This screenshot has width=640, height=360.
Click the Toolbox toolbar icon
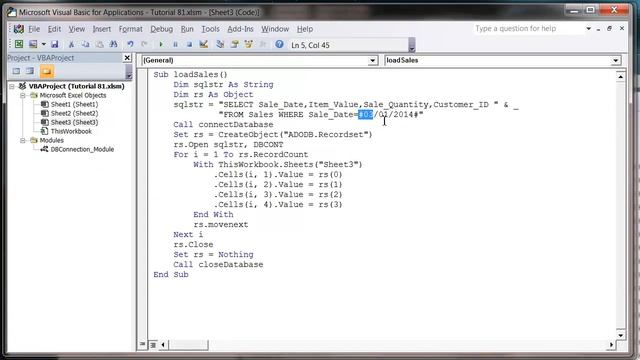(x=262, y=44)
